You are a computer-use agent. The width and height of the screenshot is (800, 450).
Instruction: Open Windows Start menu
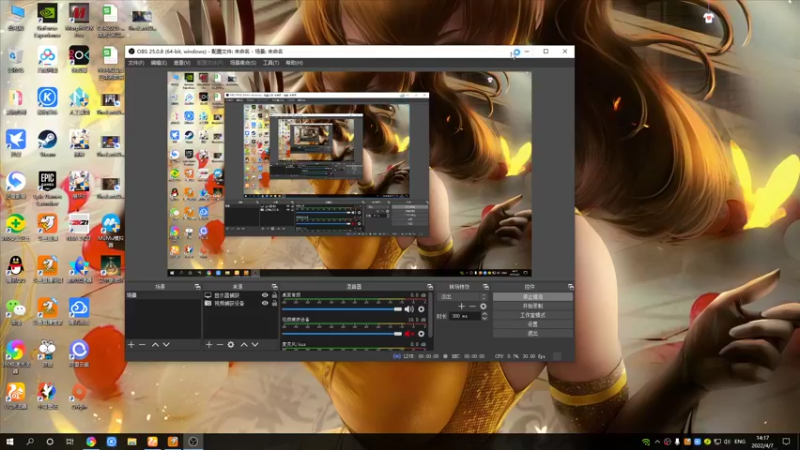click(9, 441)
